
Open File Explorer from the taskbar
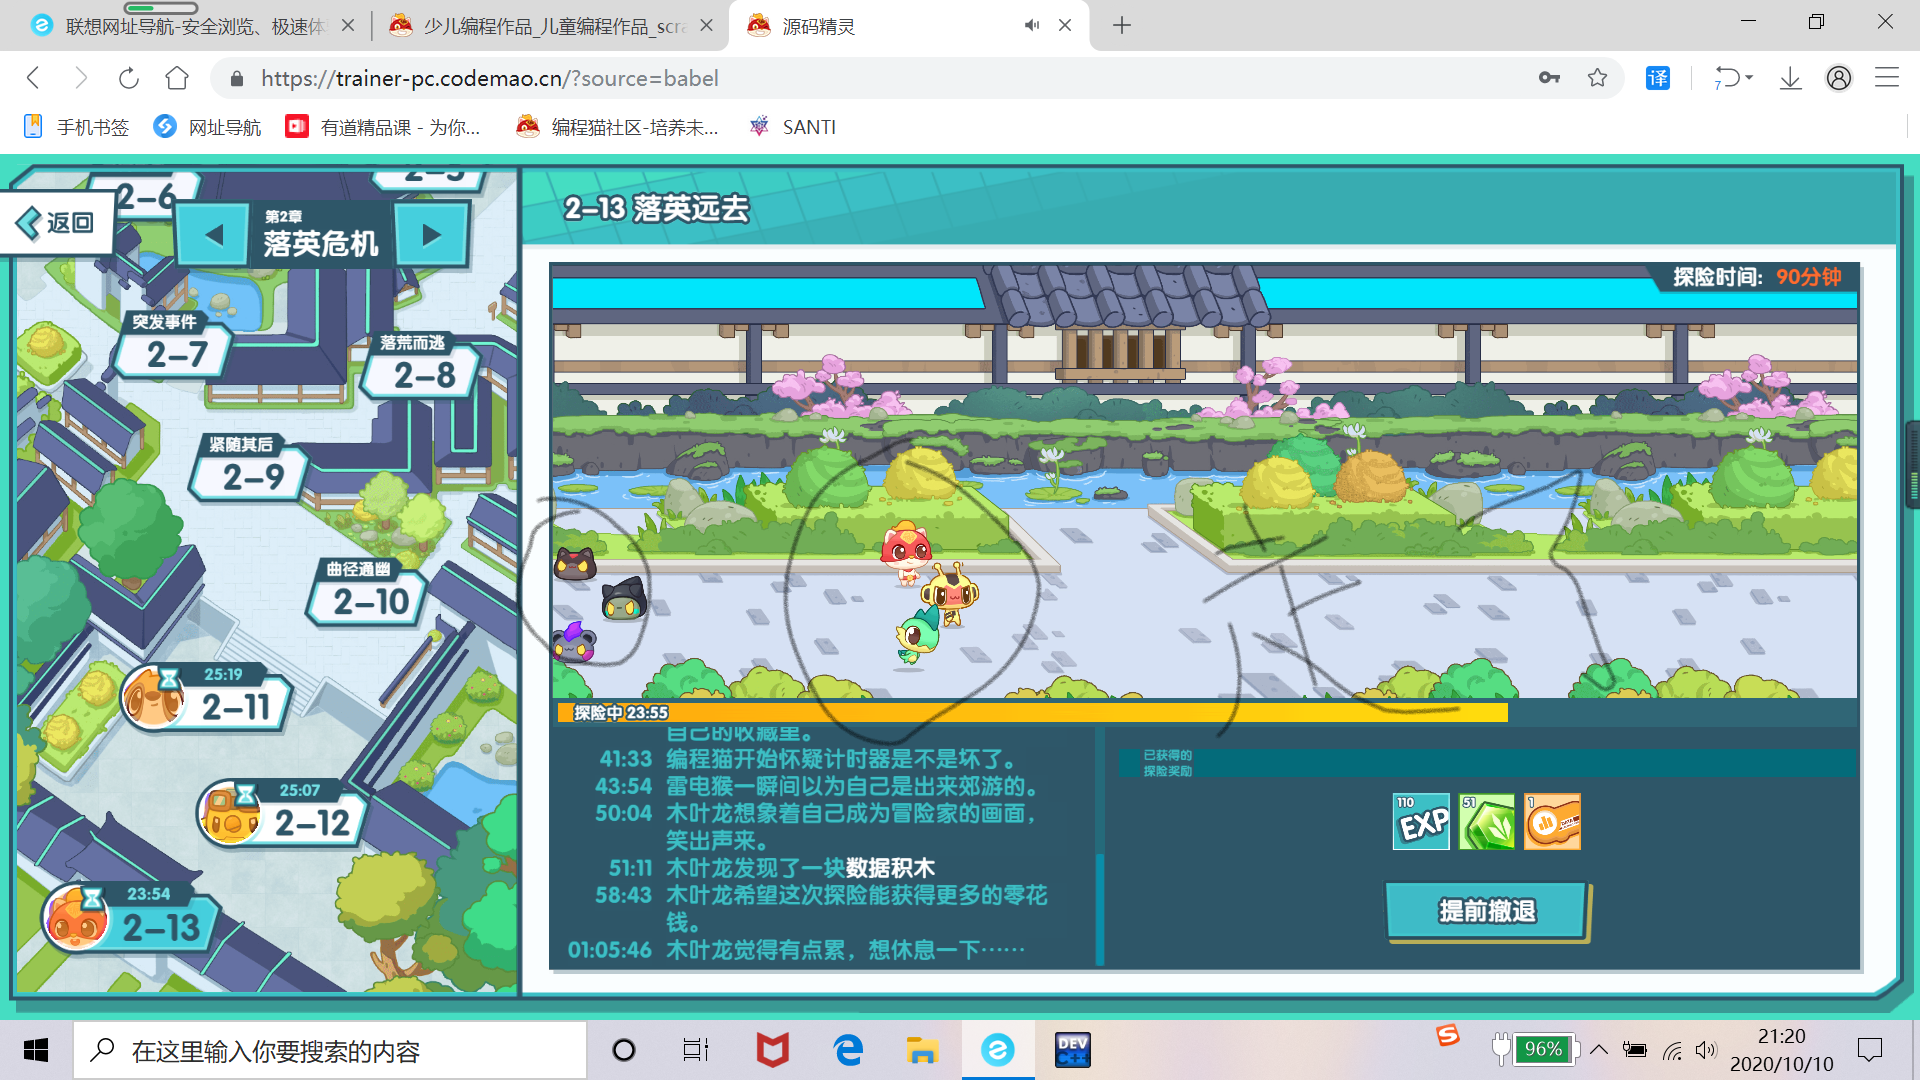(x=921, y=1050)
